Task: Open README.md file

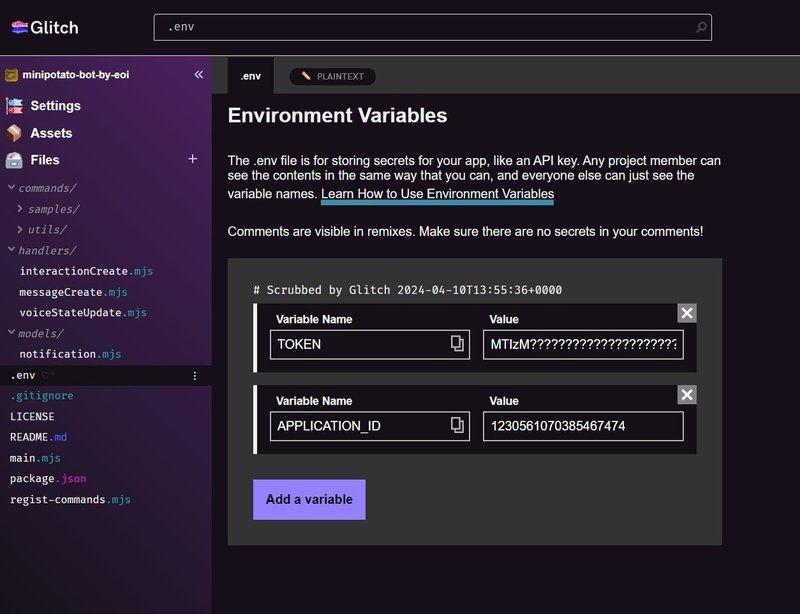Action: (x=38, y=437)
